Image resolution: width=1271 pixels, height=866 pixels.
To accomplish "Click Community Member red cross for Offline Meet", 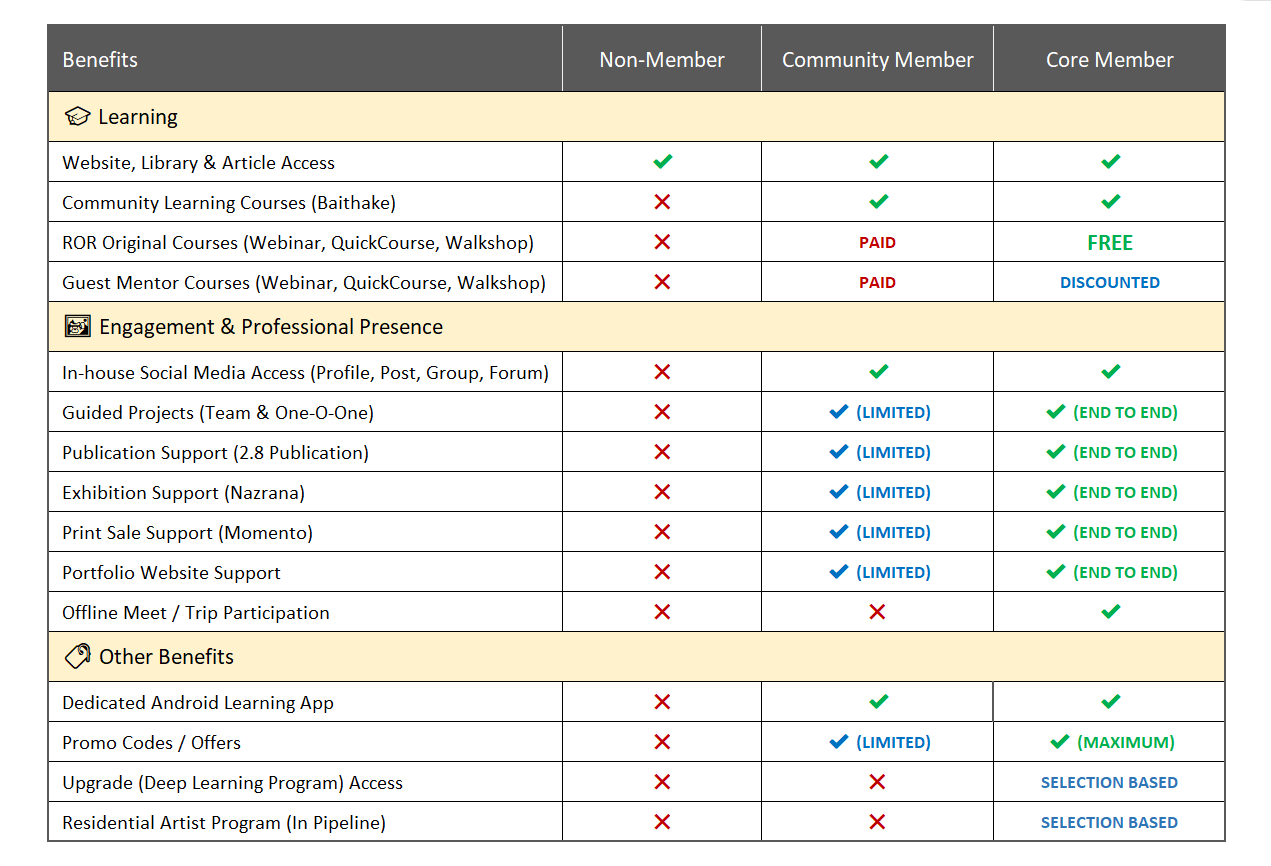I will tap(877, 612).
